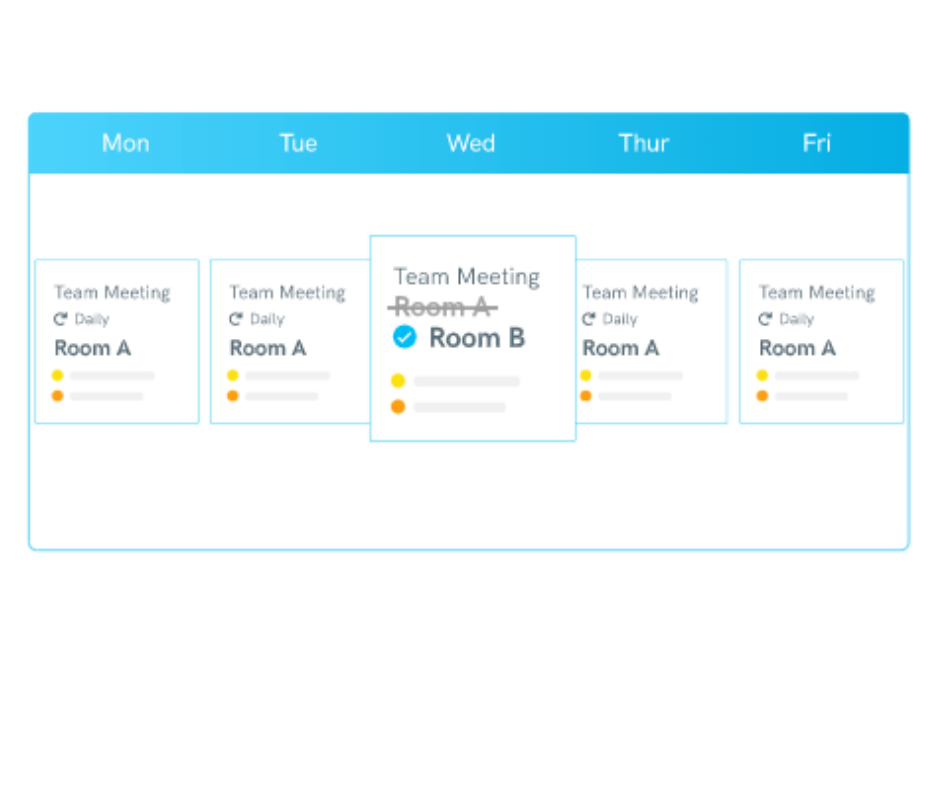The image size is (940, 788).
Task: Open Monday's Team Meeting title
Action: 113,293
